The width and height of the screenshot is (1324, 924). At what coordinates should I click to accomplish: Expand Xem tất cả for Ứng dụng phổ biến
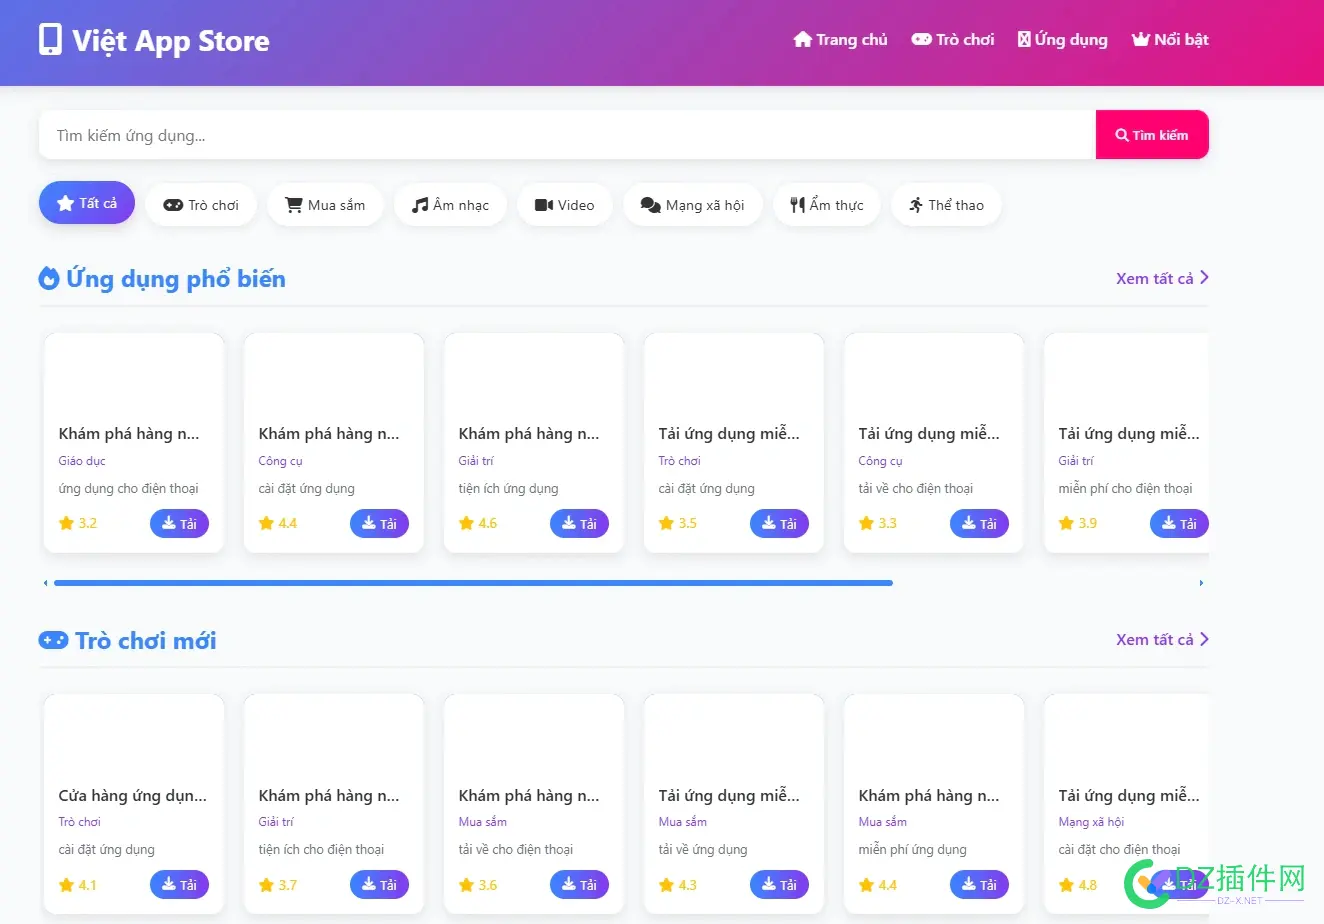point(1162,278)
